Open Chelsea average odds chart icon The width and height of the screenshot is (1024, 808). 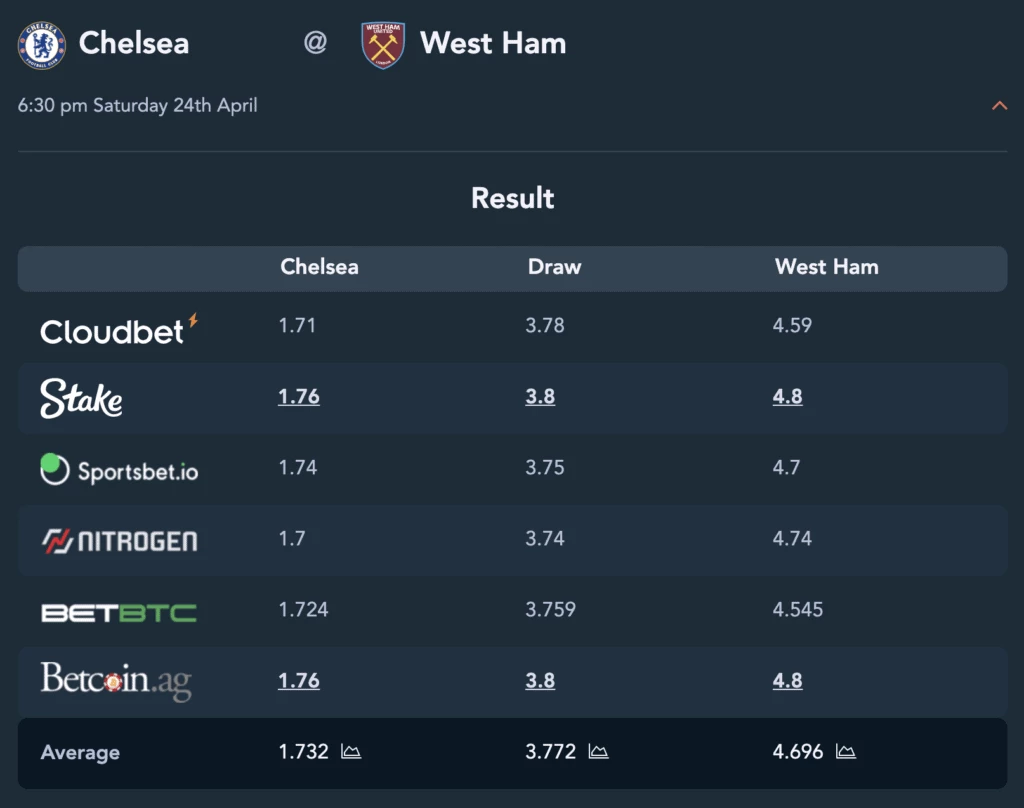(x=351, y=752)
